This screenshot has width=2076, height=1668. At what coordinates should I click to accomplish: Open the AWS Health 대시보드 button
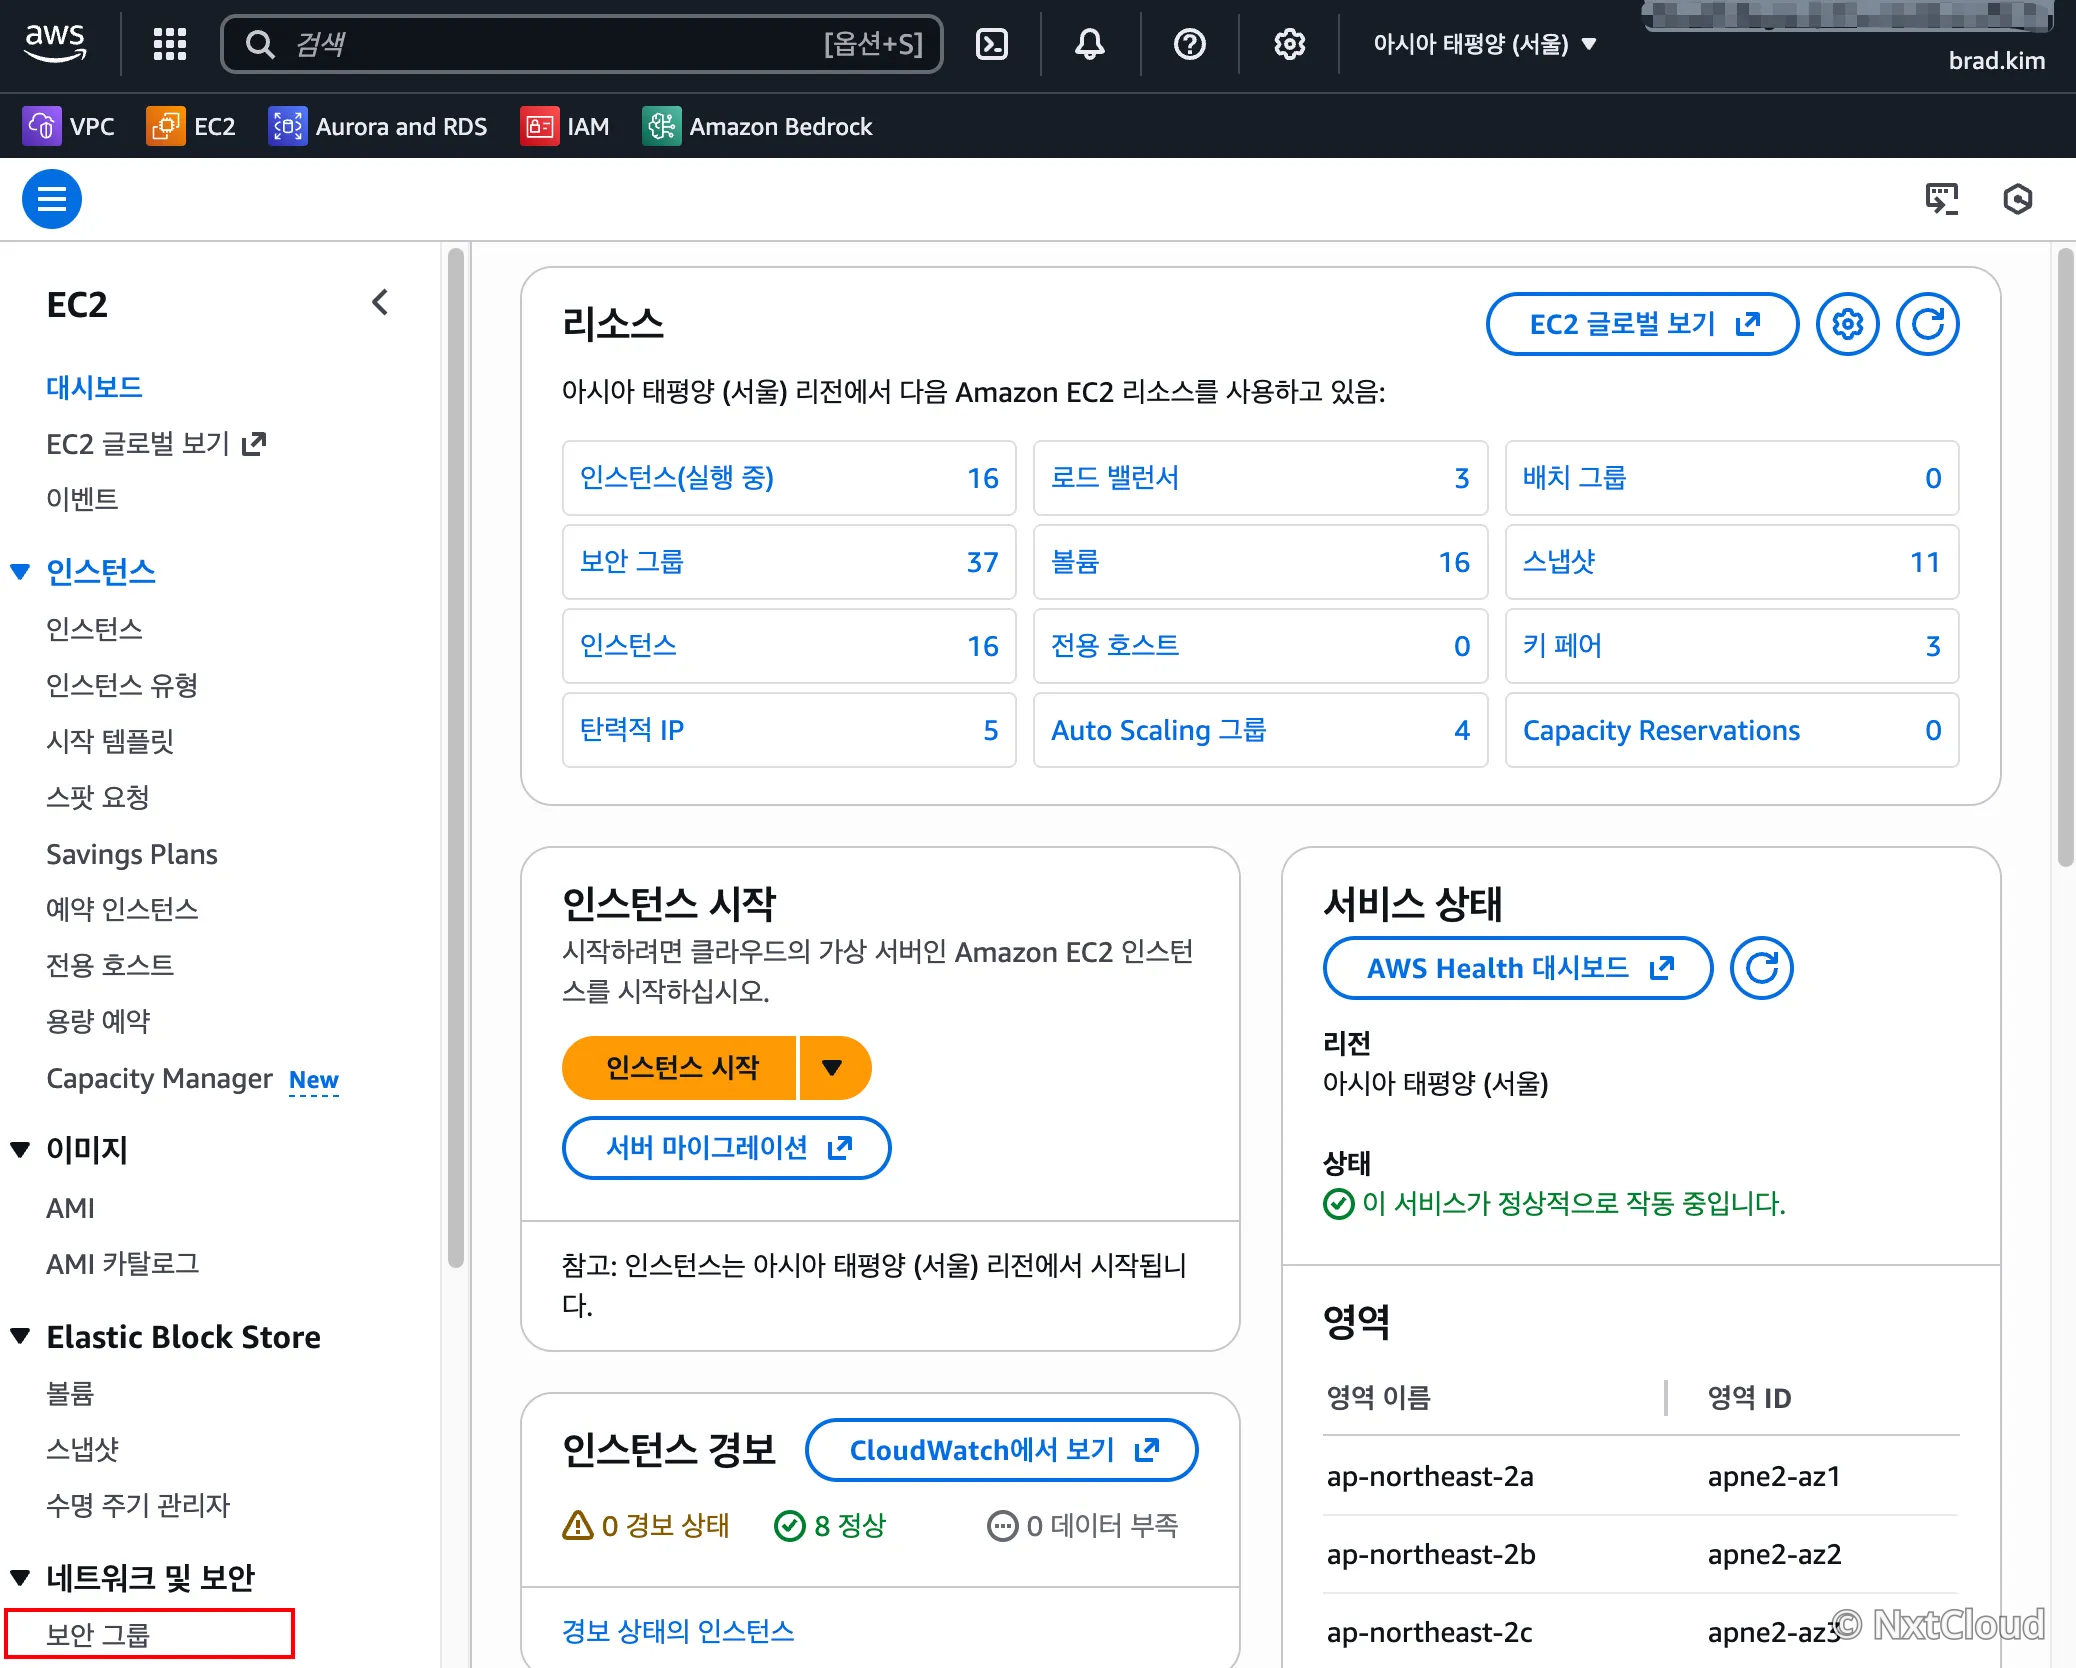click(x=1518, y=968)
